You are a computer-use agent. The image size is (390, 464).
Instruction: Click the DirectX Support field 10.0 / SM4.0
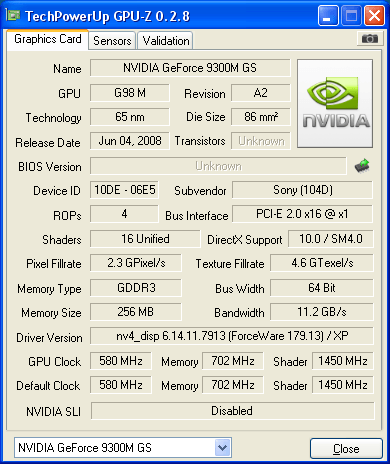[331, 239]
